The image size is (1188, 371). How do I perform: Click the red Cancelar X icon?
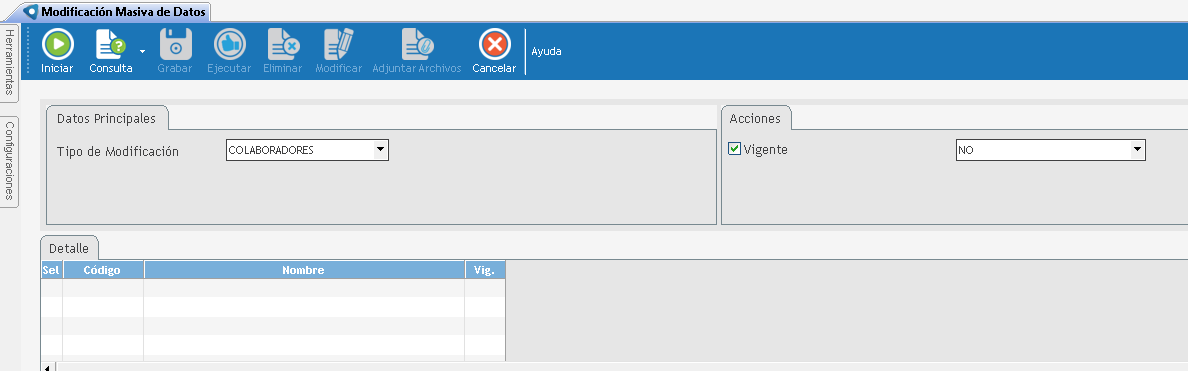click(x=494, y=44)
